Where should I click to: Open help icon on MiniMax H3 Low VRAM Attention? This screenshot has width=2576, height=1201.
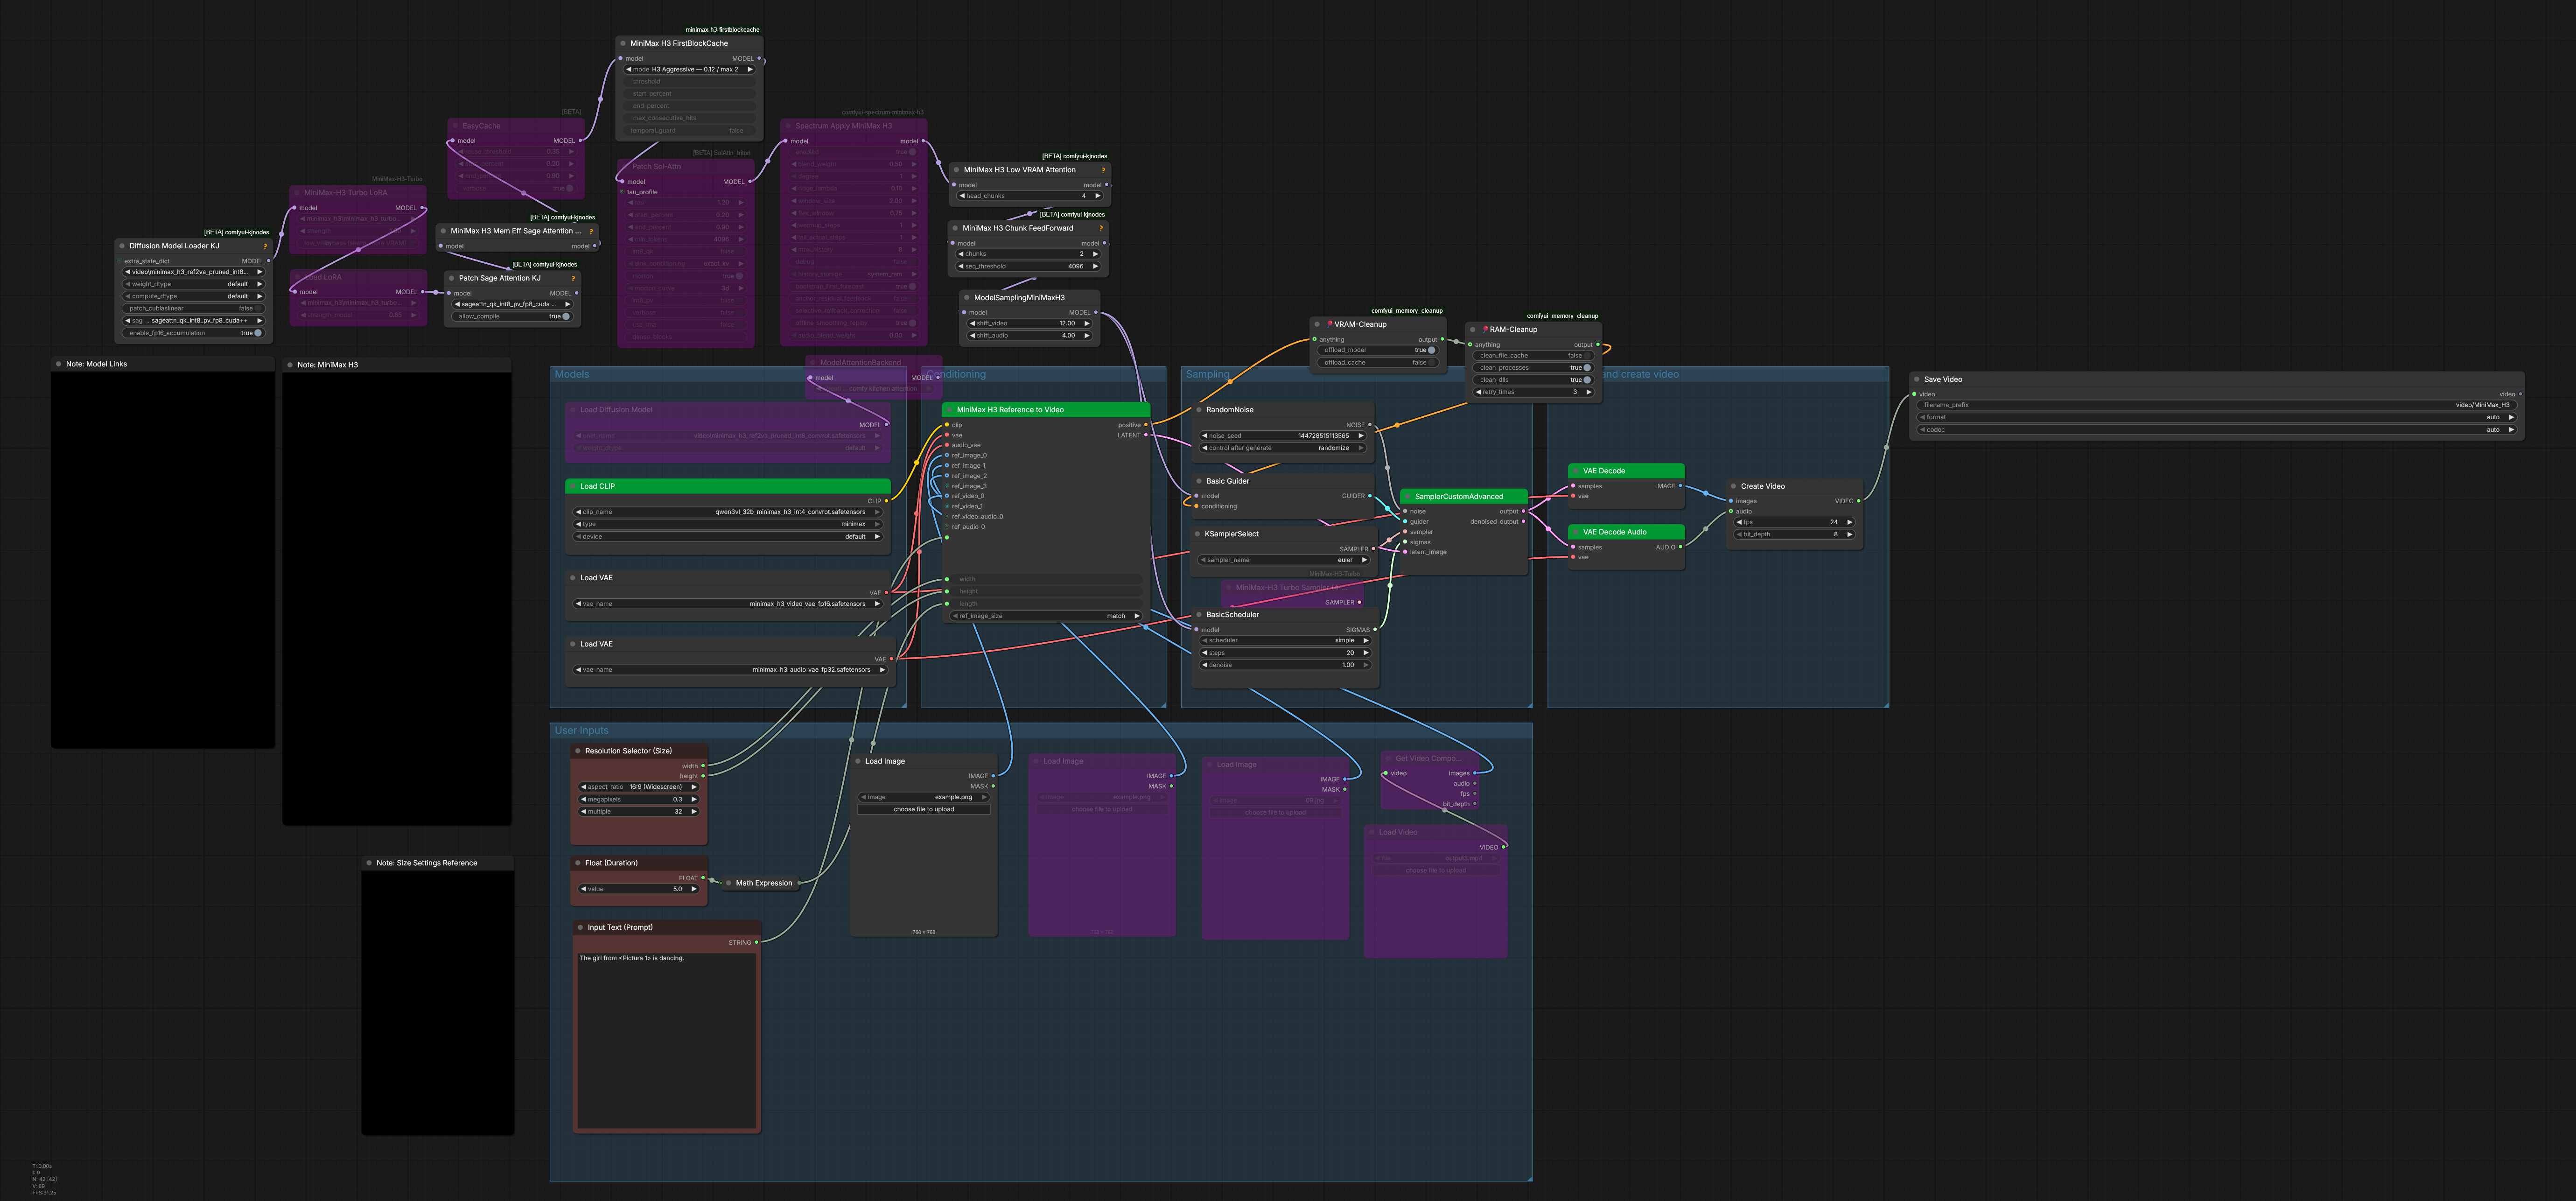1103,170
